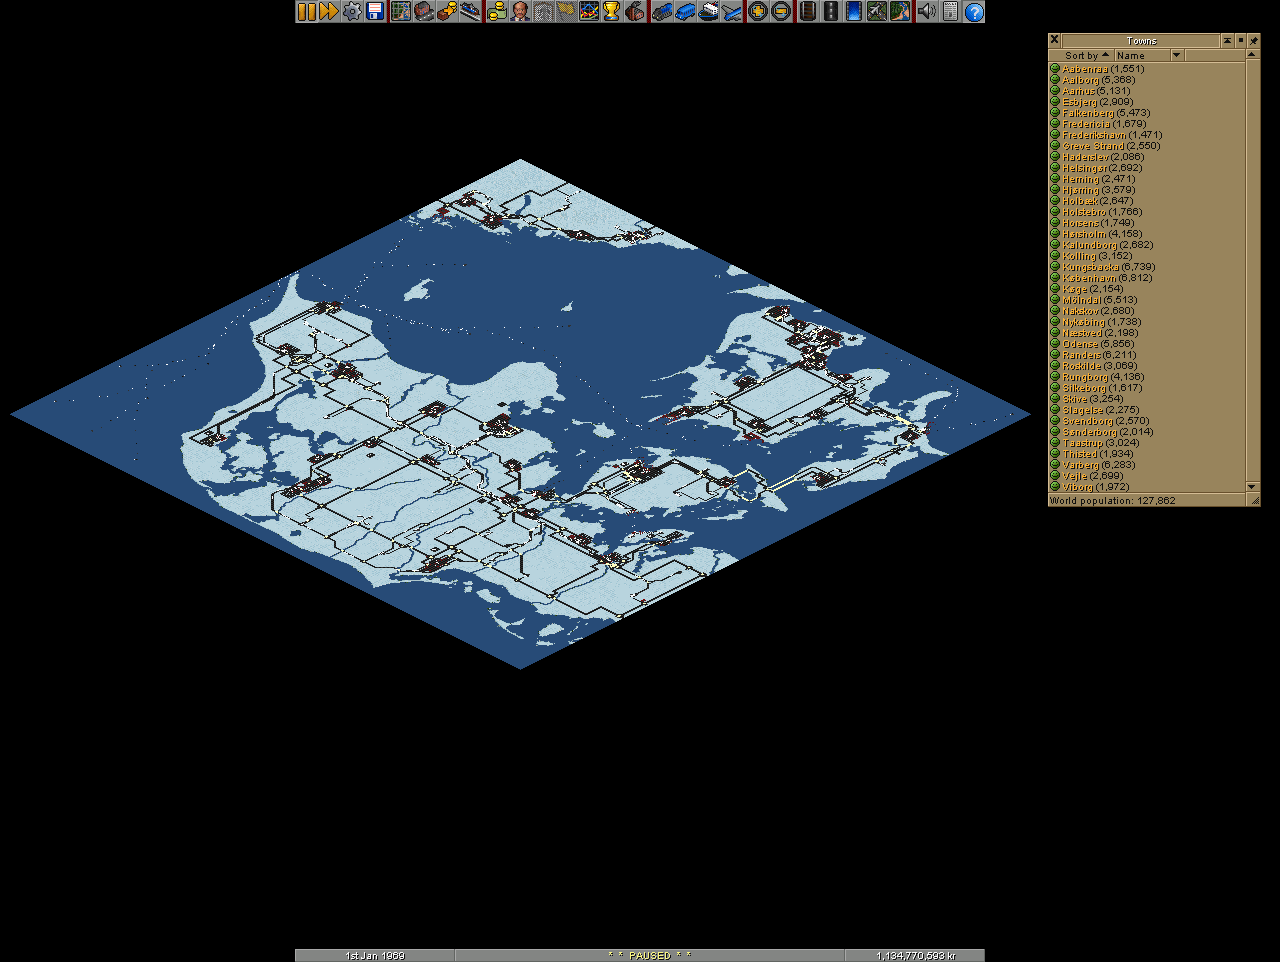Open the sound and music speaker icon

point(926,12)
